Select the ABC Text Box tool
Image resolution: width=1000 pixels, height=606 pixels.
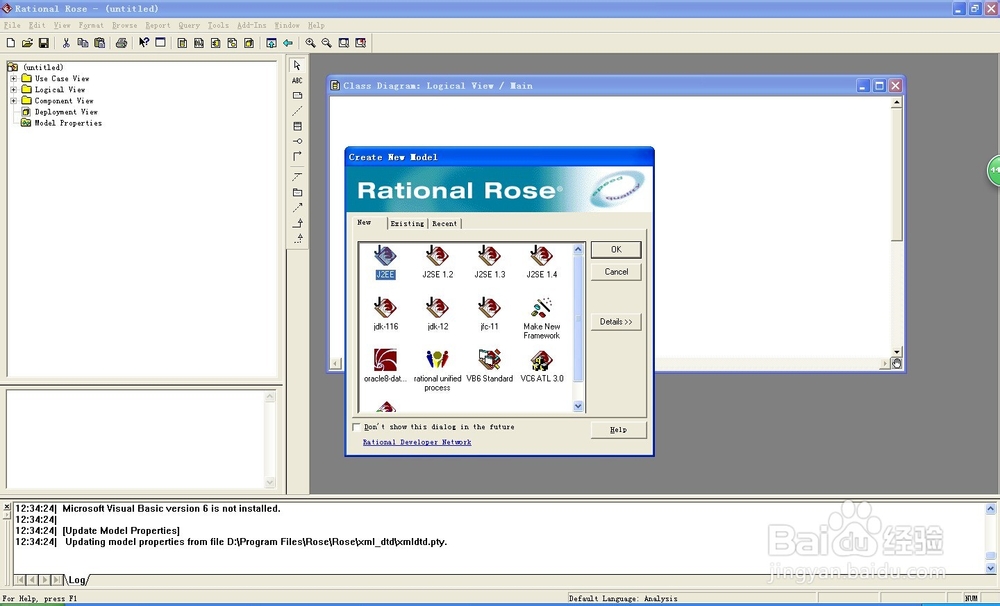click(x=297, y=80)
